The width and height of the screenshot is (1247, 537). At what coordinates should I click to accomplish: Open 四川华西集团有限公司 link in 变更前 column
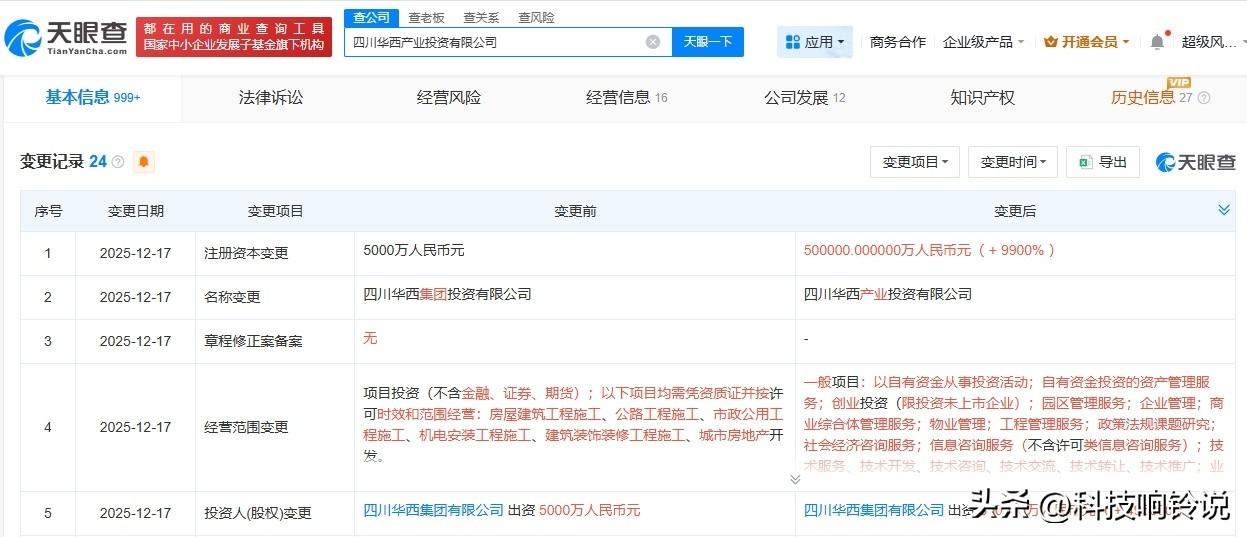click(434, 510)
